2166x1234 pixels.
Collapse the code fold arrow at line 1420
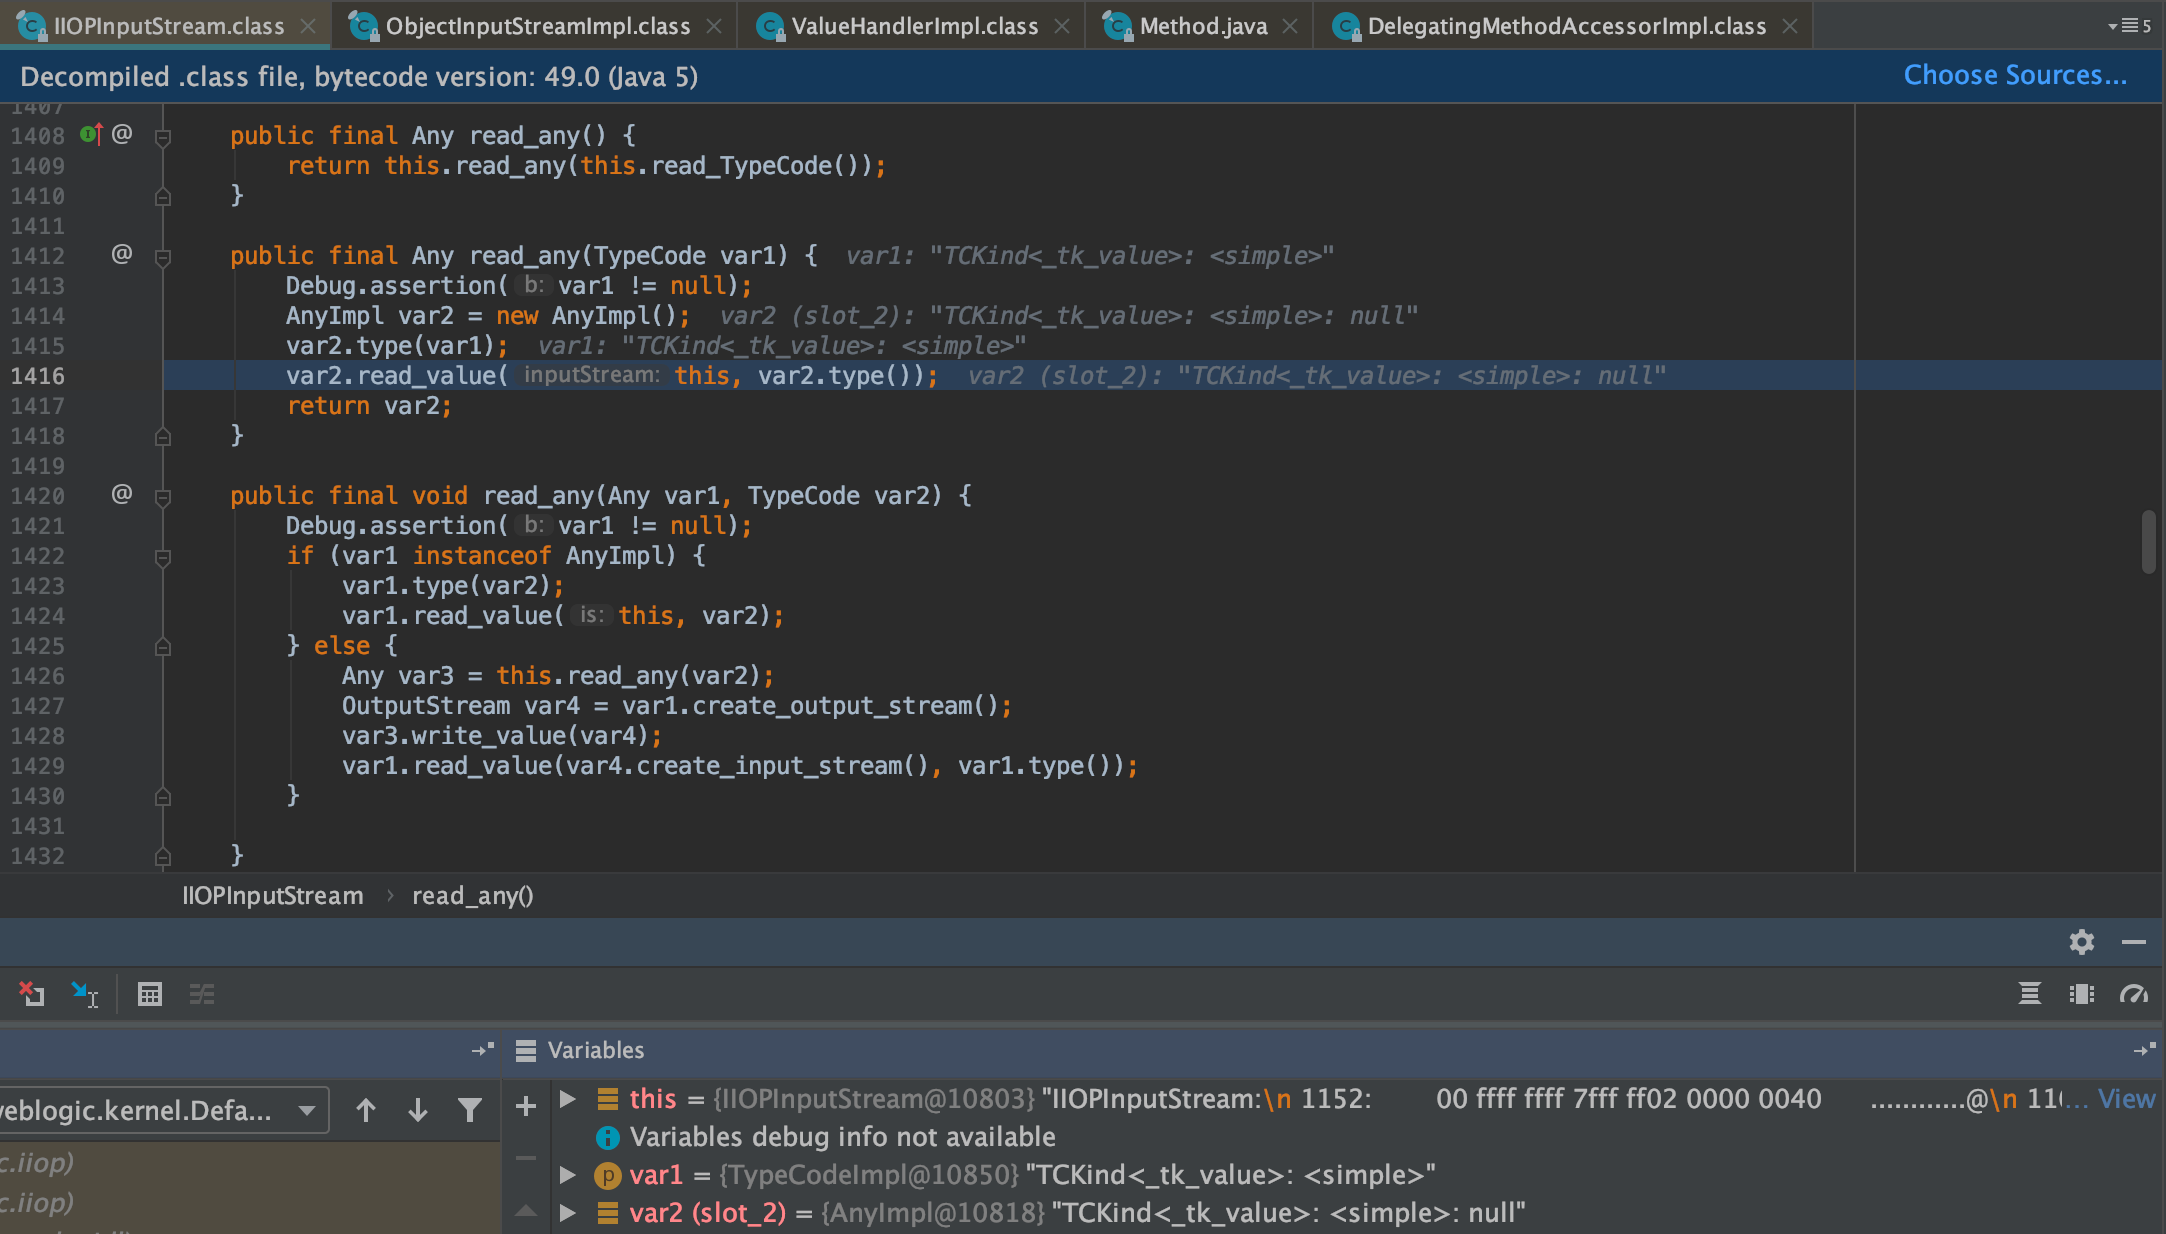(163, 496)
